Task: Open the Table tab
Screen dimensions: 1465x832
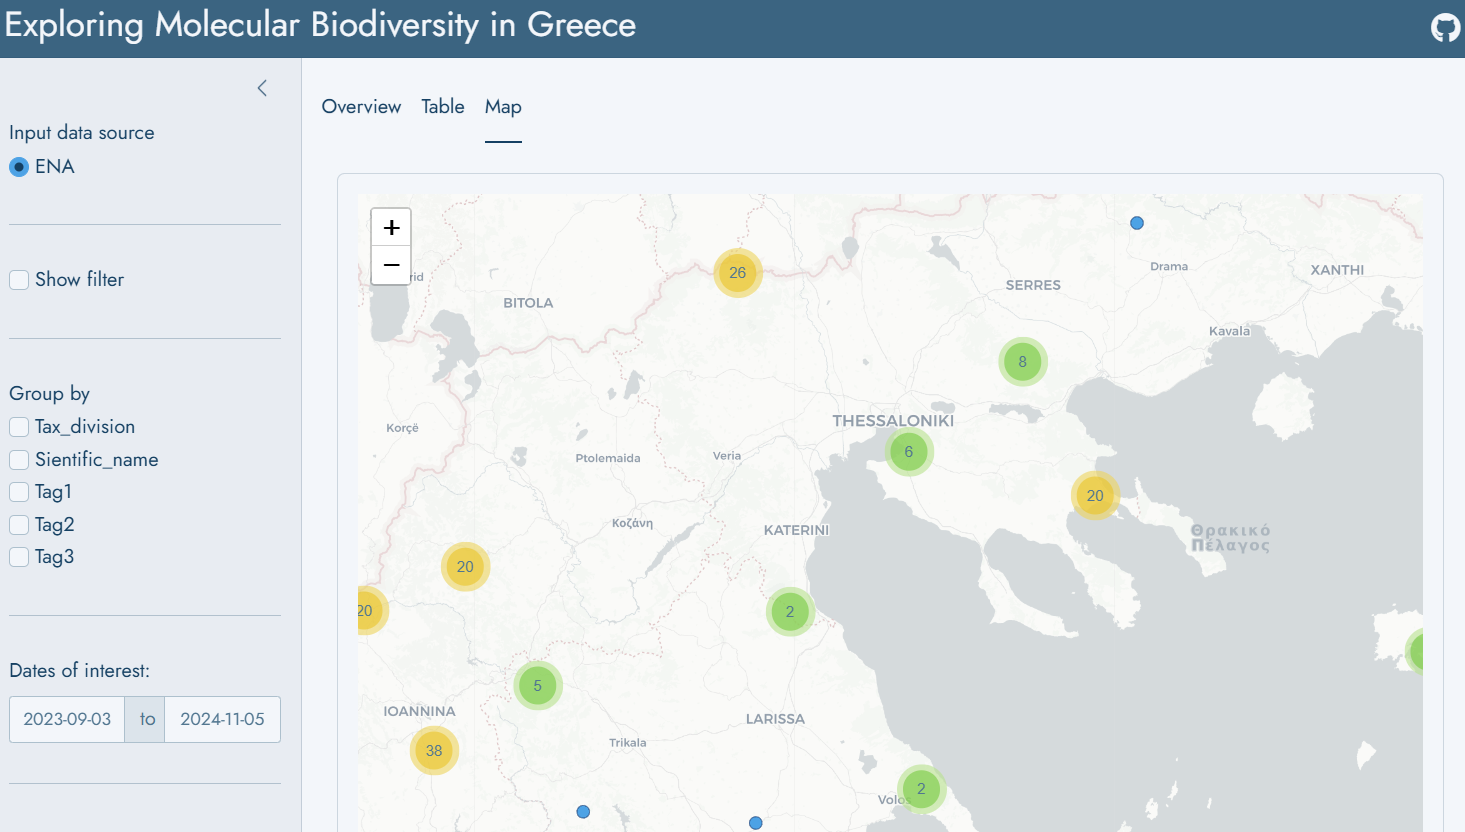Action: tap(442, 107)
